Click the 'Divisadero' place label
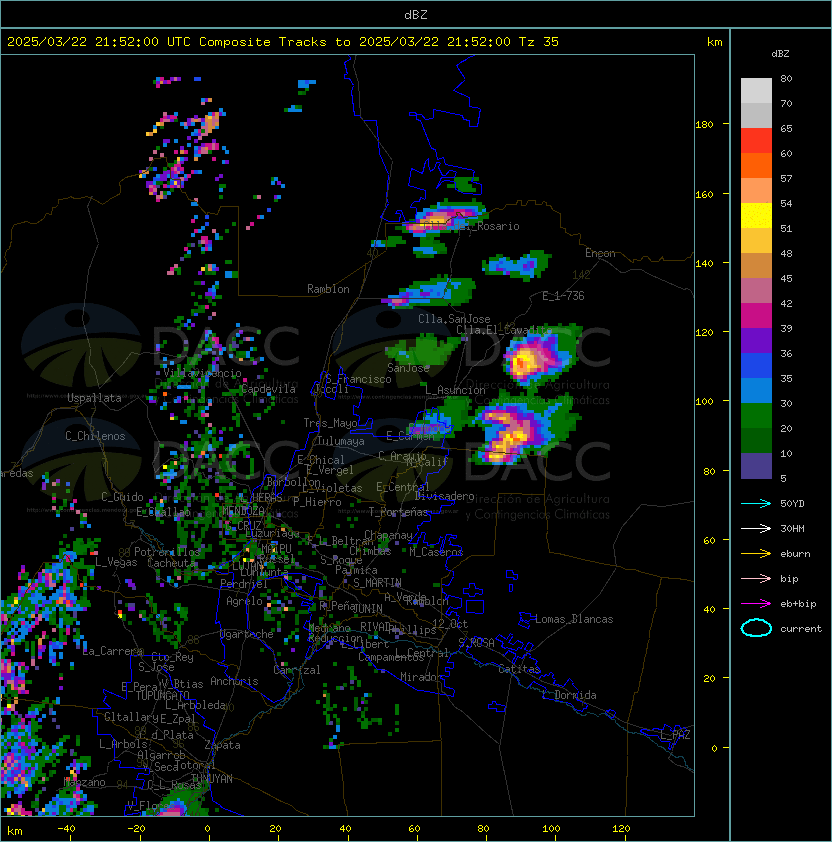This screenshot has height=842, width=832. tap(444, 496)
